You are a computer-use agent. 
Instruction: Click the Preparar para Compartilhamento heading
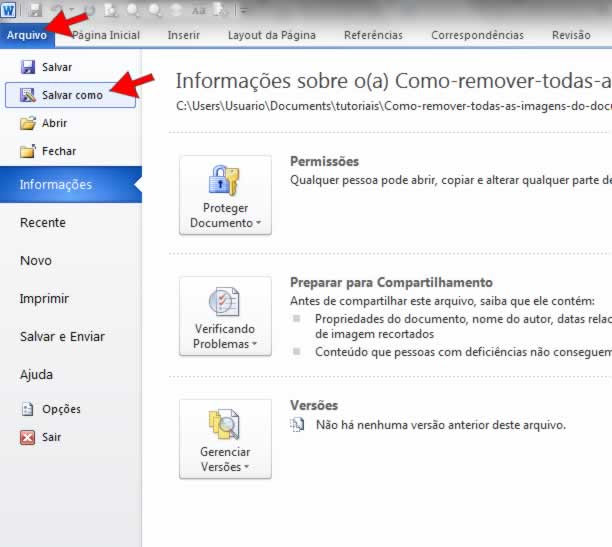391,283
